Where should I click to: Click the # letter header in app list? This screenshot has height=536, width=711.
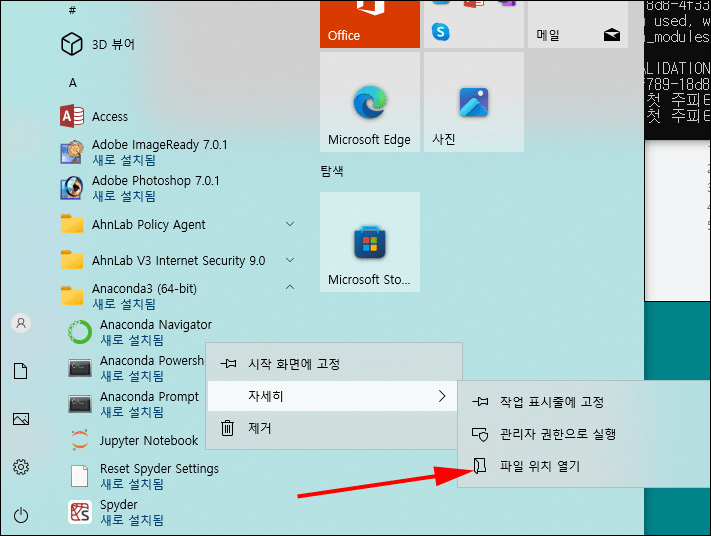pos(73,10)
